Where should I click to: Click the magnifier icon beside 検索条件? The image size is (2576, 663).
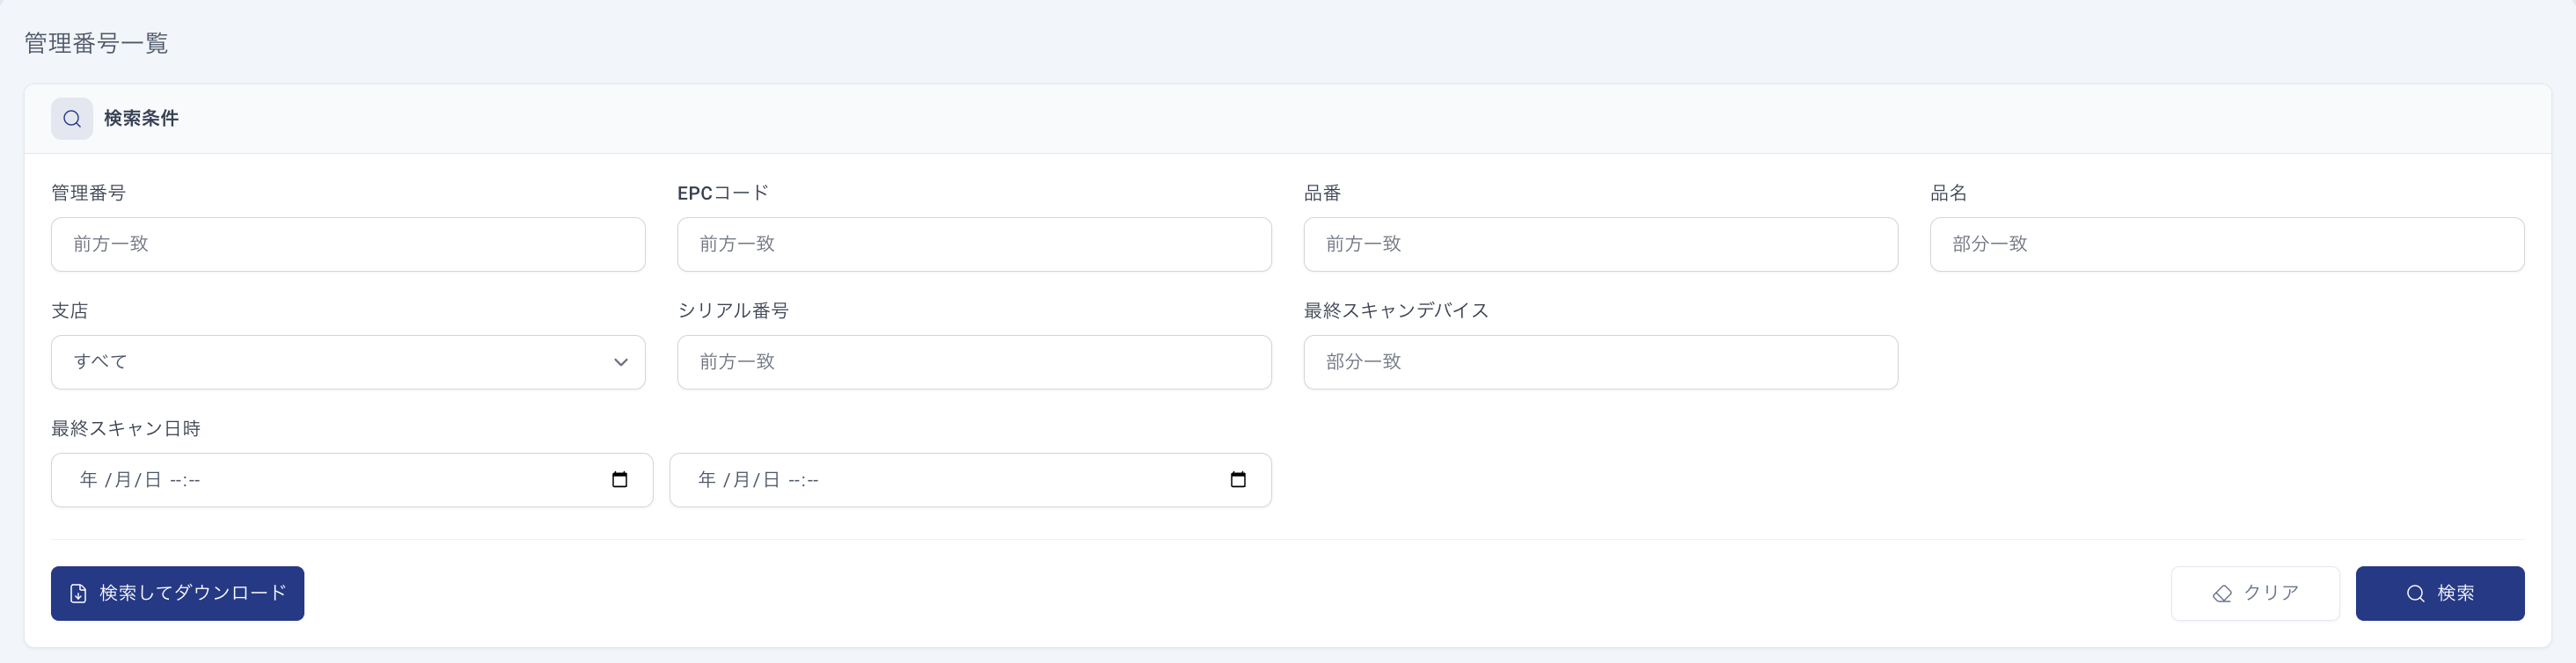72,119
